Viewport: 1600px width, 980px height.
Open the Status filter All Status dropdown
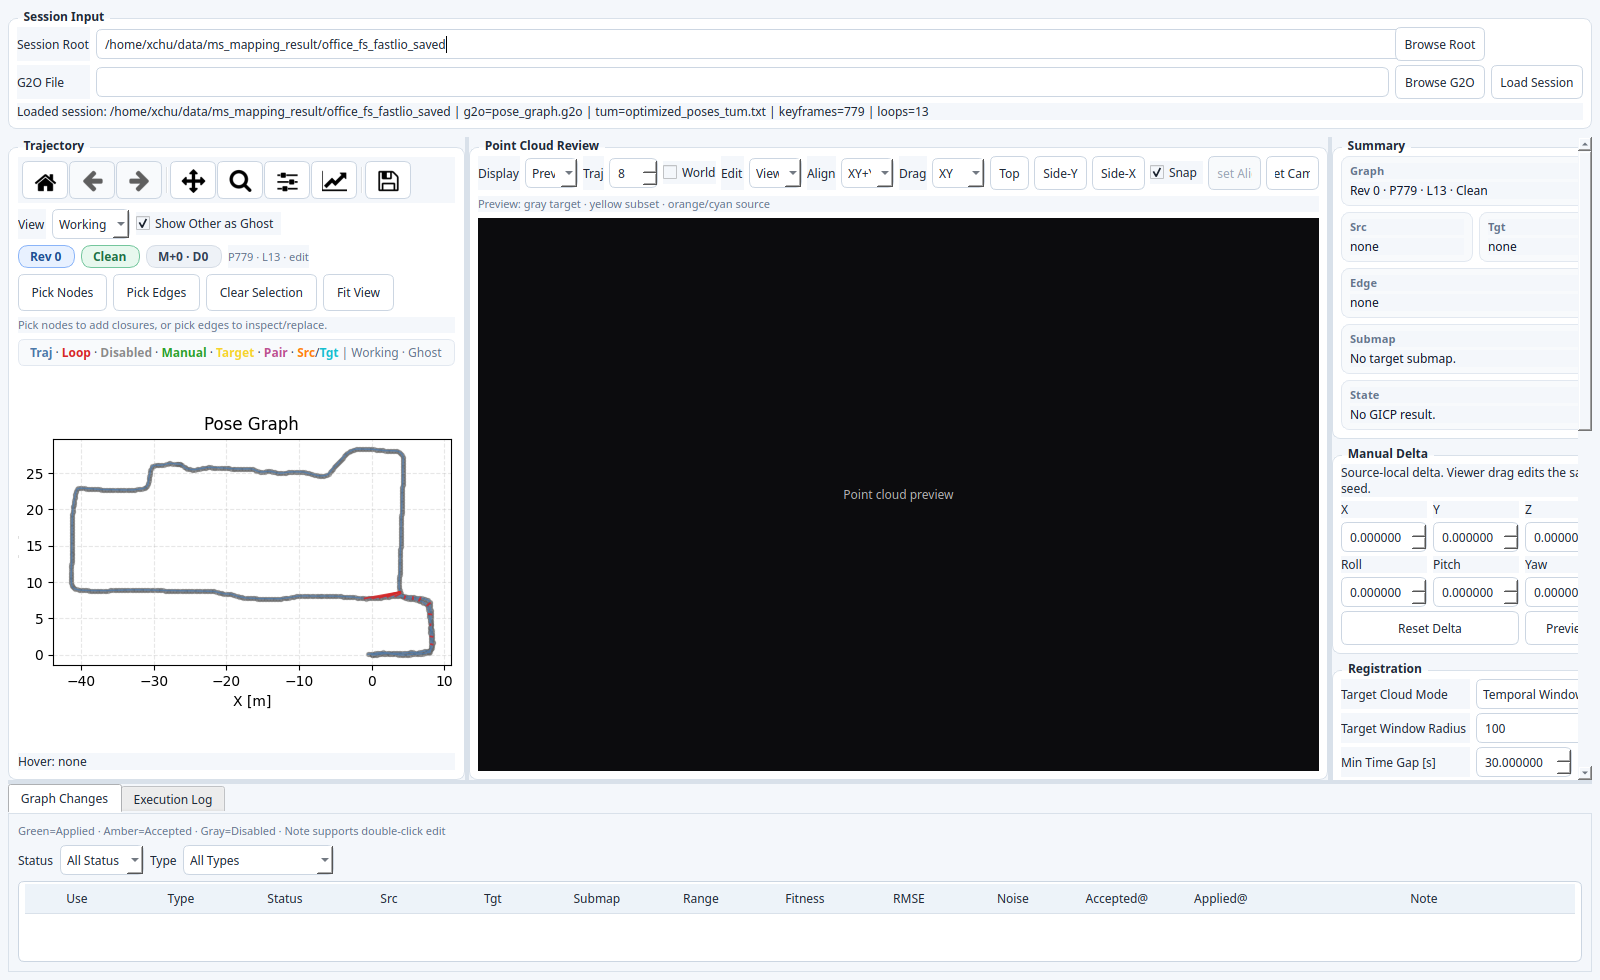102,861
